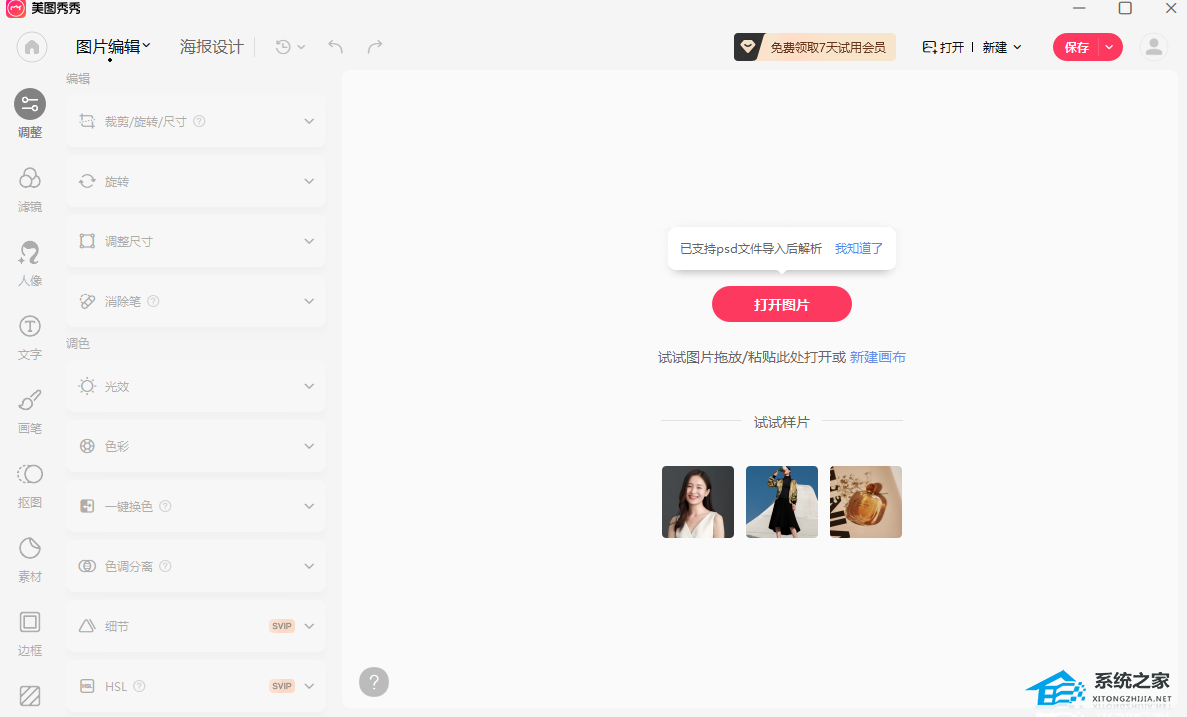This screenshot has height=717, width=1187.
Task: Expand the 旋转 panel chevron
Action: click(309, 181)
